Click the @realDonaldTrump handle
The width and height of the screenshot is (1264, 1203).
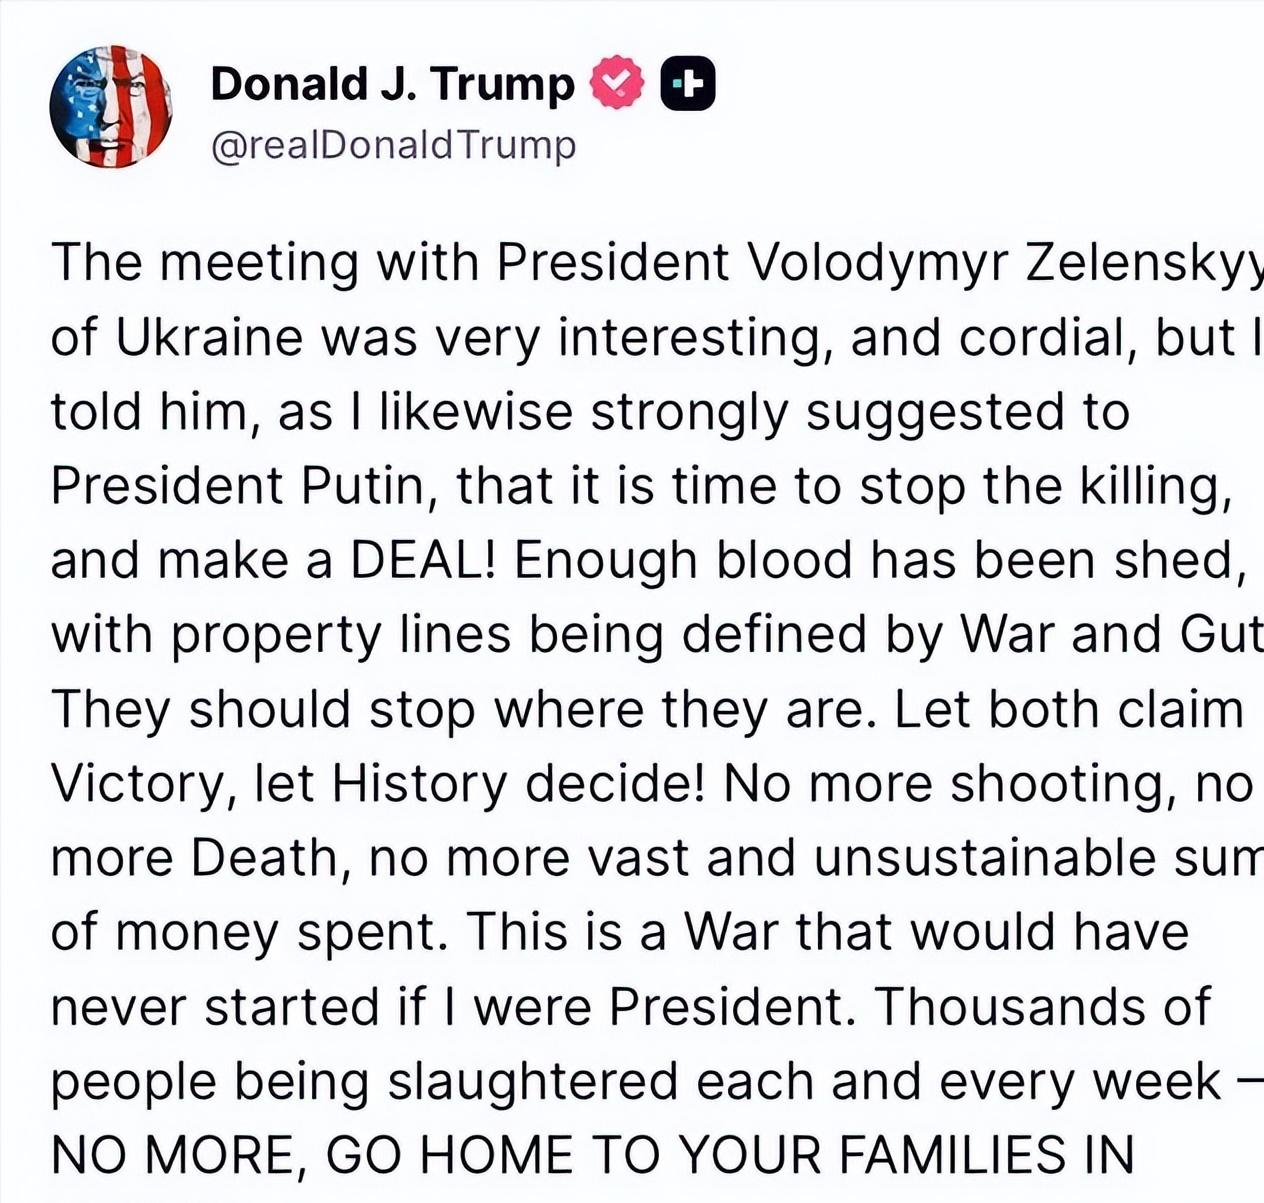(x=393, y=146)
